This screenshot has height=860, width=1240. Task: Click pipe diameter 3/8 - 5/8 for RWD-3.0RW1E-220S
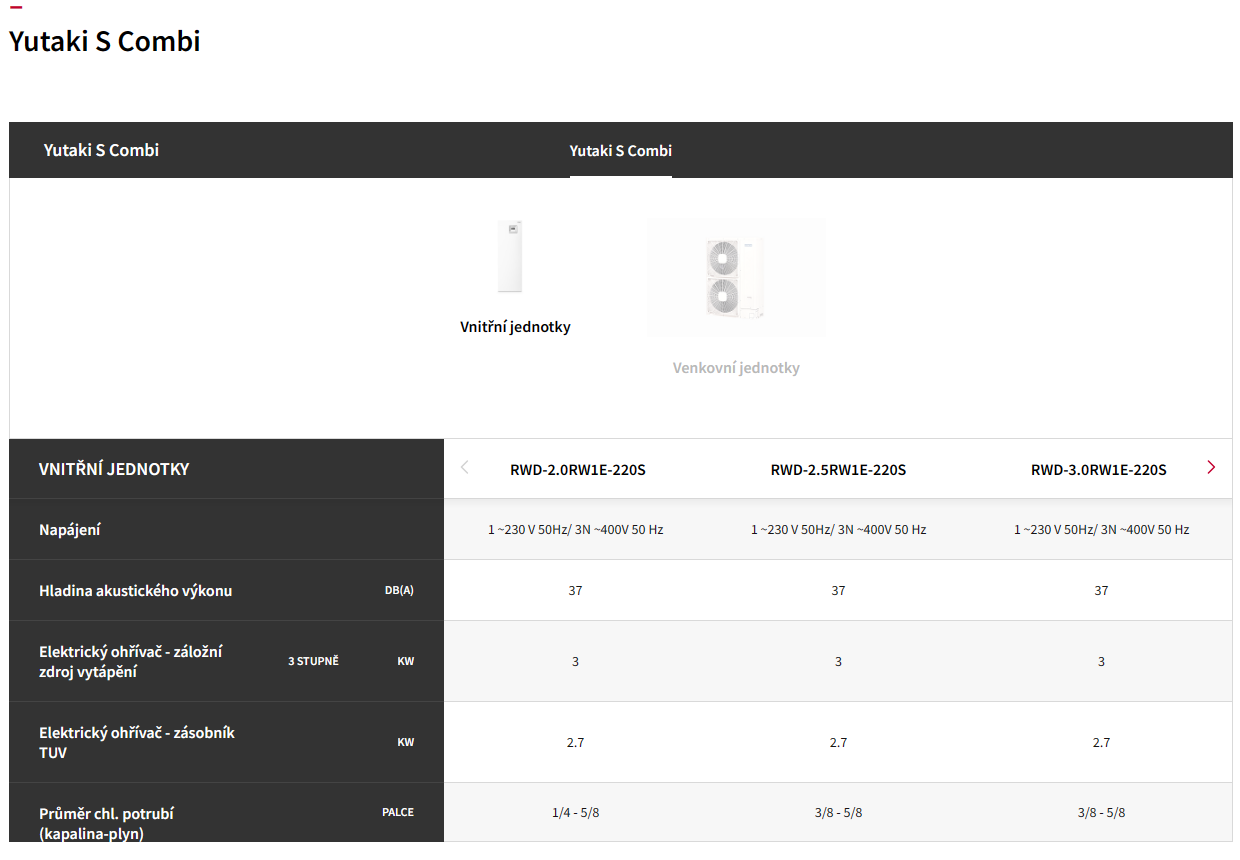(1101, 813)
